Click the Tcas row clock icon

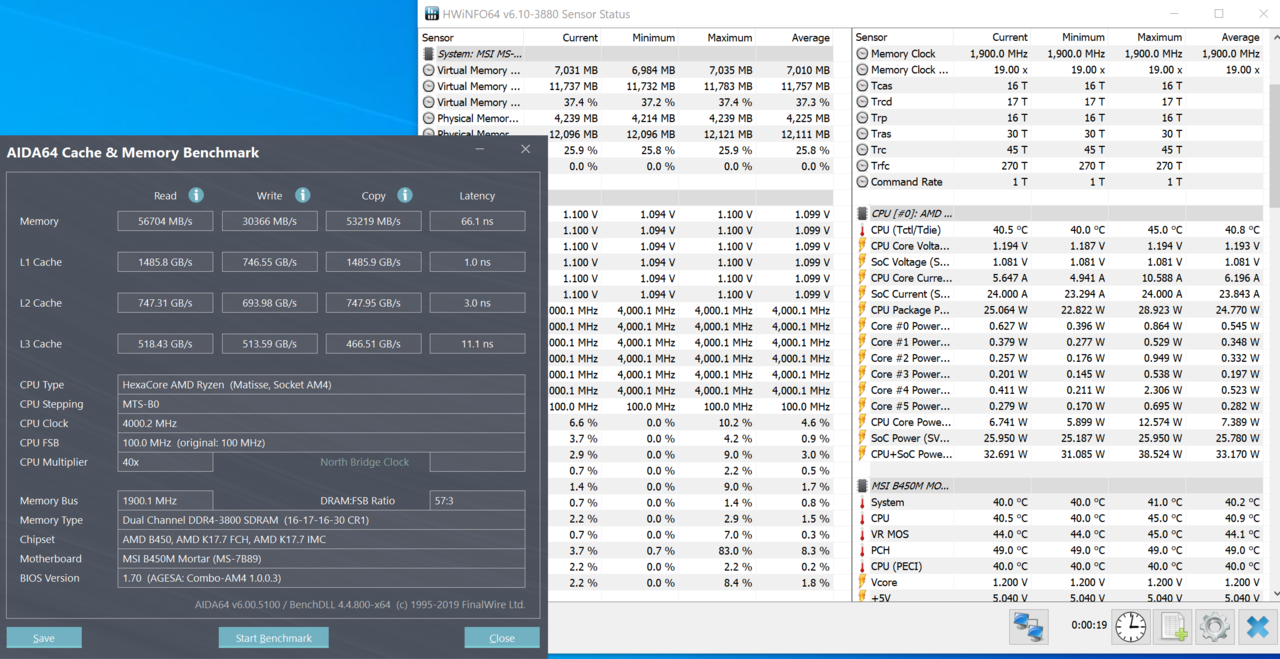coord(862,86)
